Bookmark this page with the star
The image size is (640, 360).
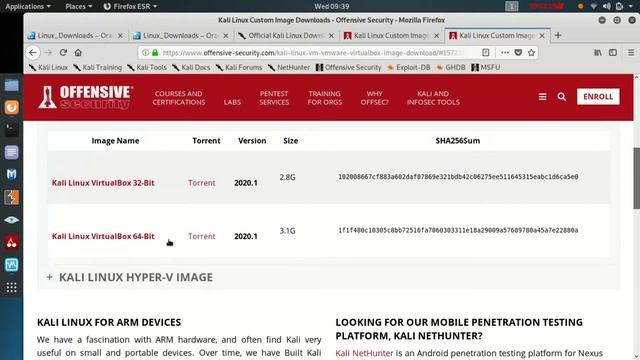(x=531, y=53)
